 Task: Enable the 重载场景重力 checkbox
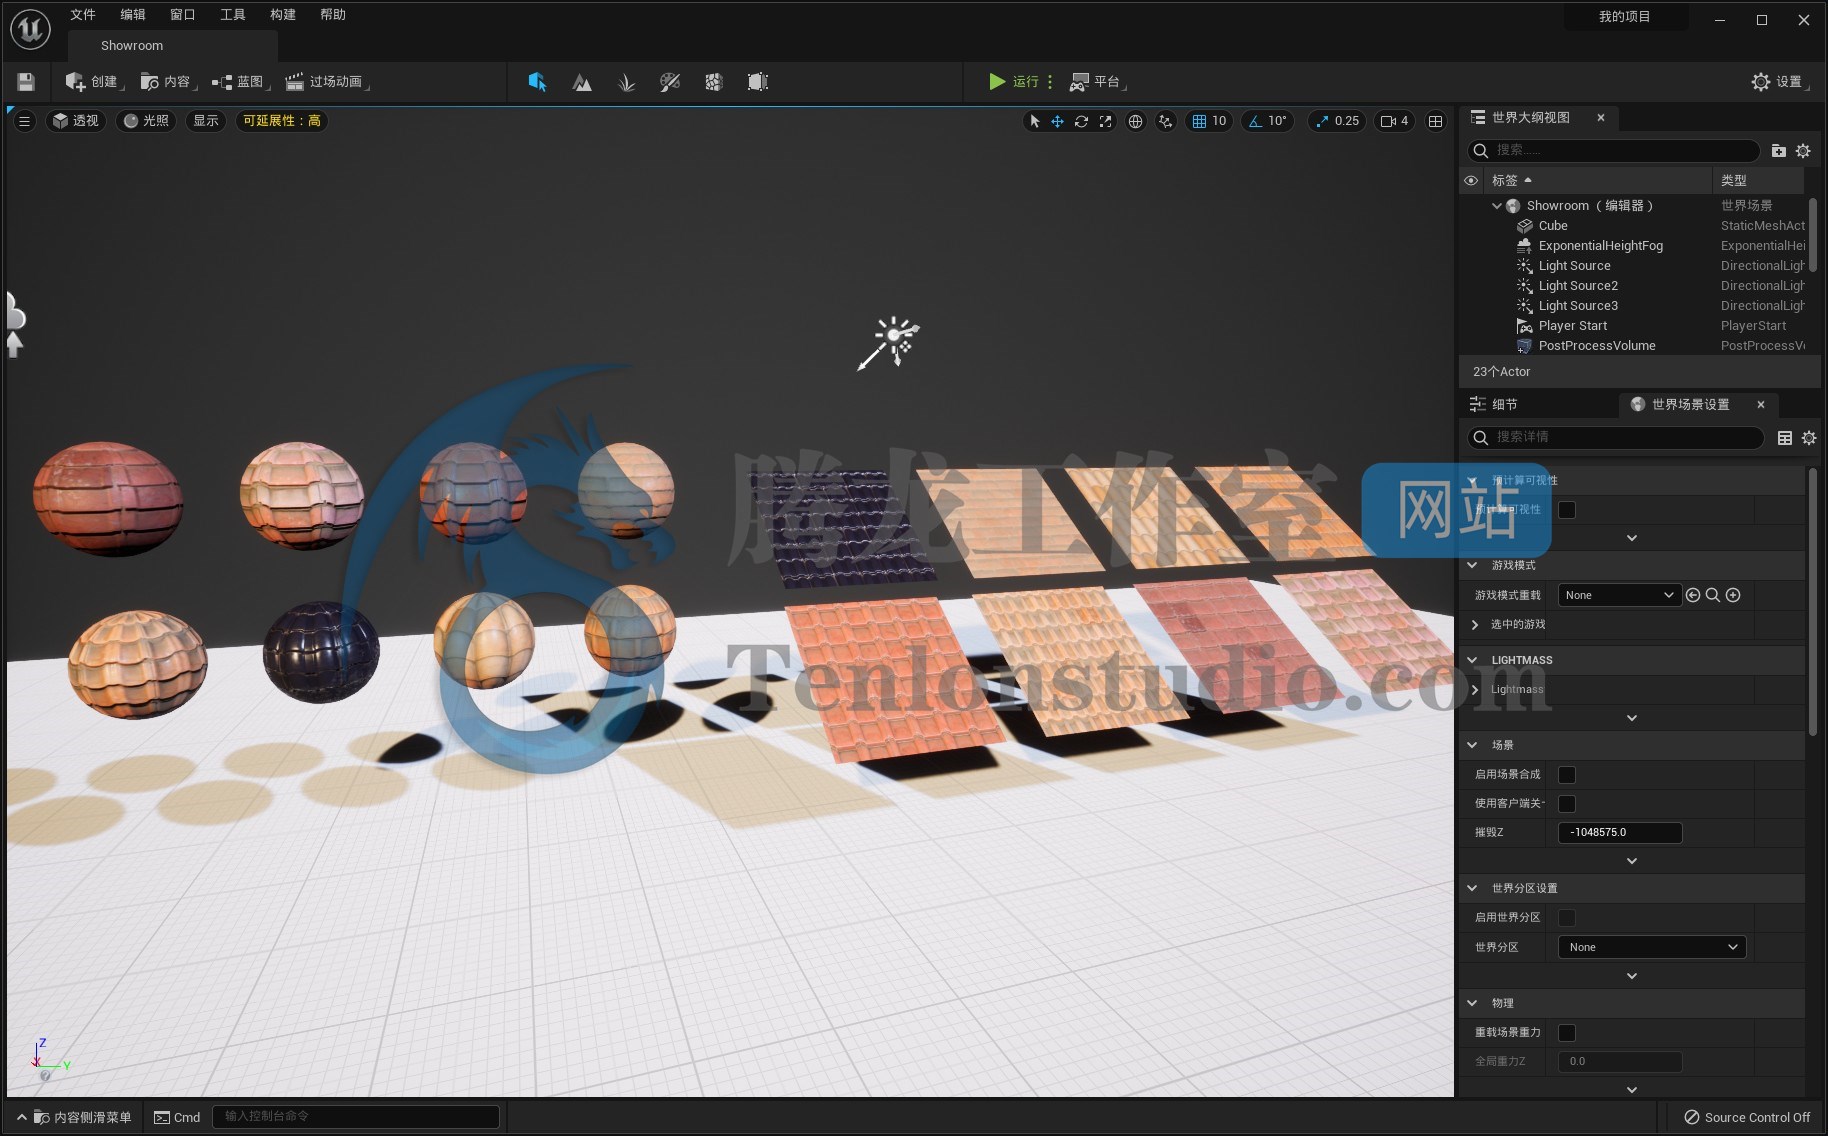tap(1567, 1033)
